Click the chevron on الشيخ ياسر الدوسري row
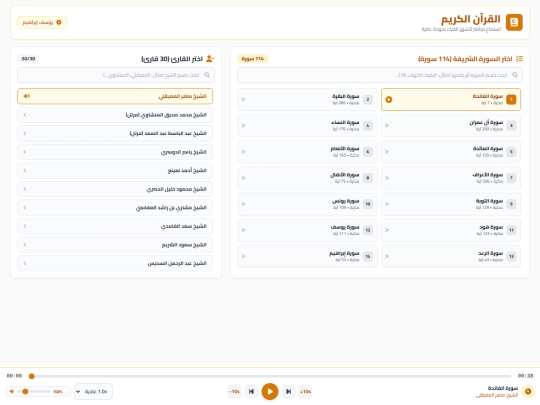The image size is (540, 405). coord(25,152)
